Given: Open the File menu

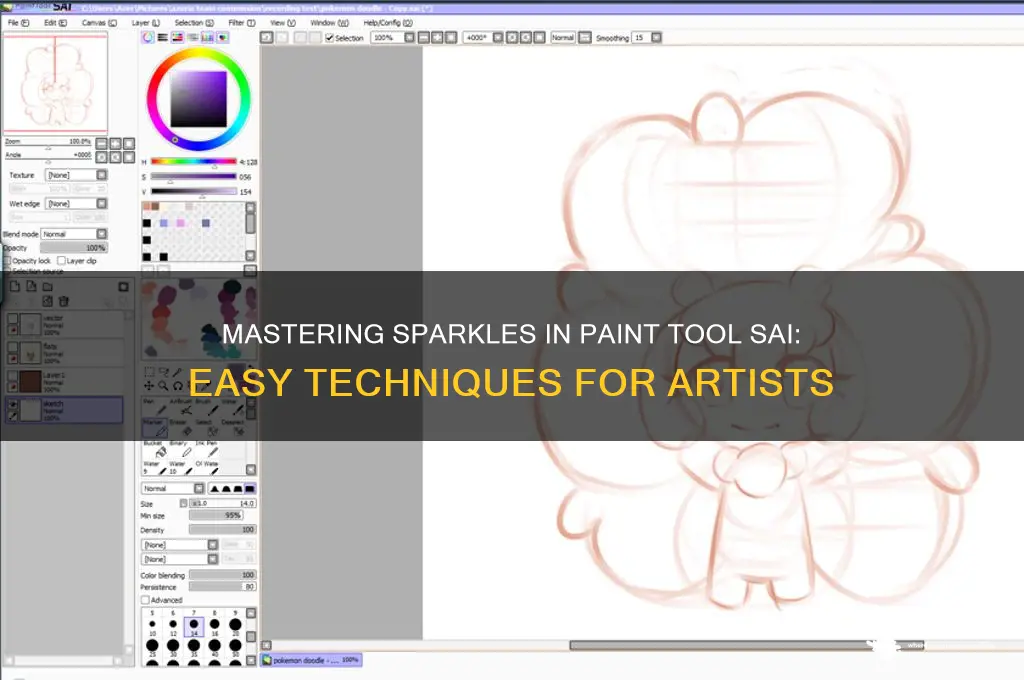Looking at the screenshot, I should tap(18, 23).
